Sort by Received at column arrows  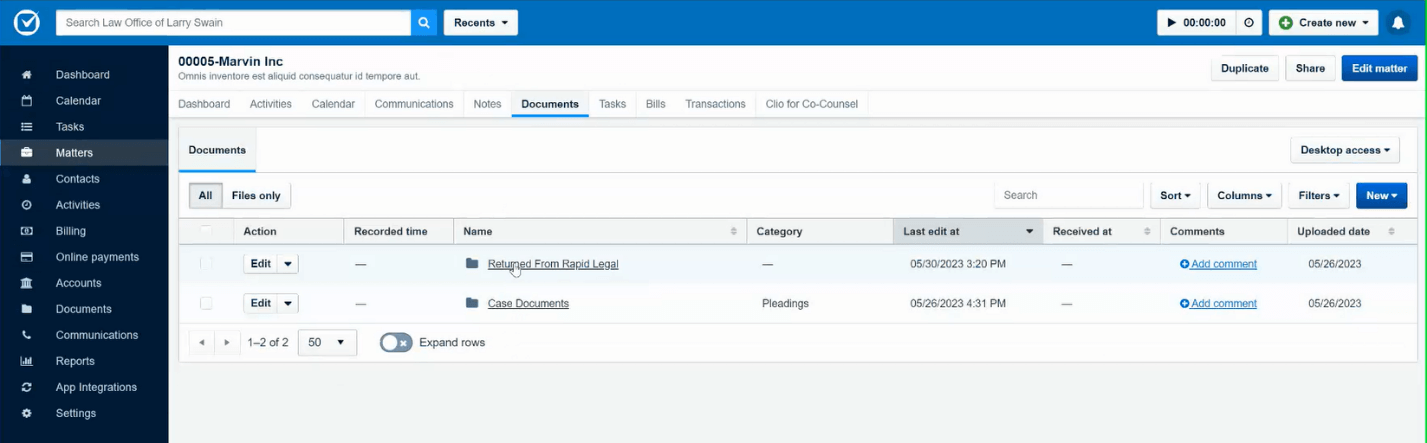click(x=1147, y=231)
